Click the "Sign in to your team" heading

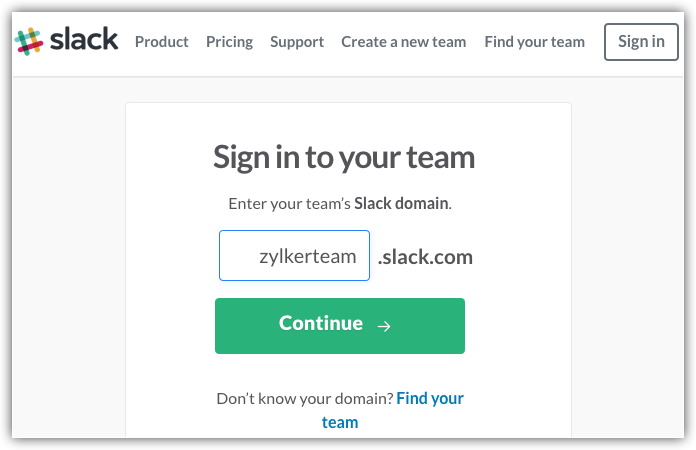344,157
